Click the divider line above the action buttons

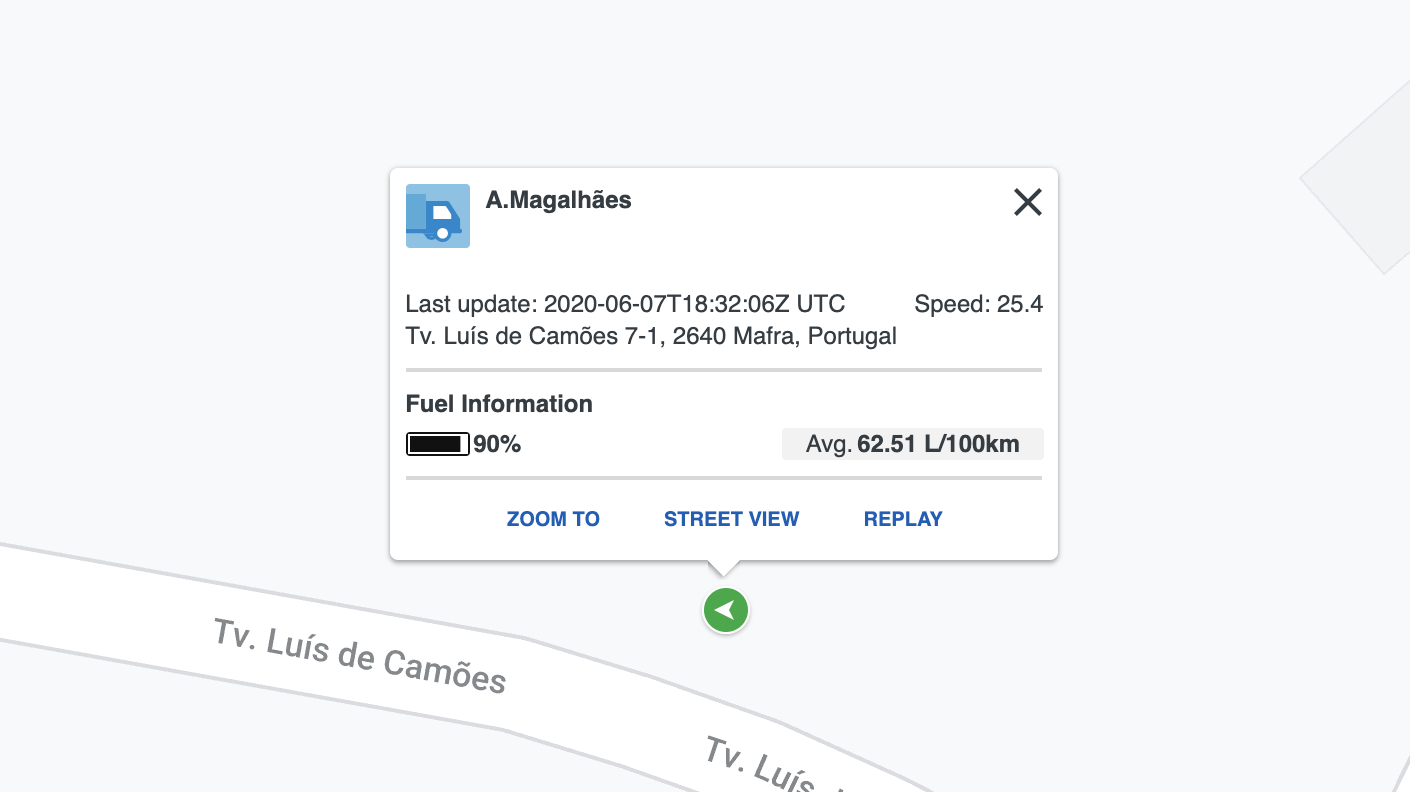tap(724, 478)
